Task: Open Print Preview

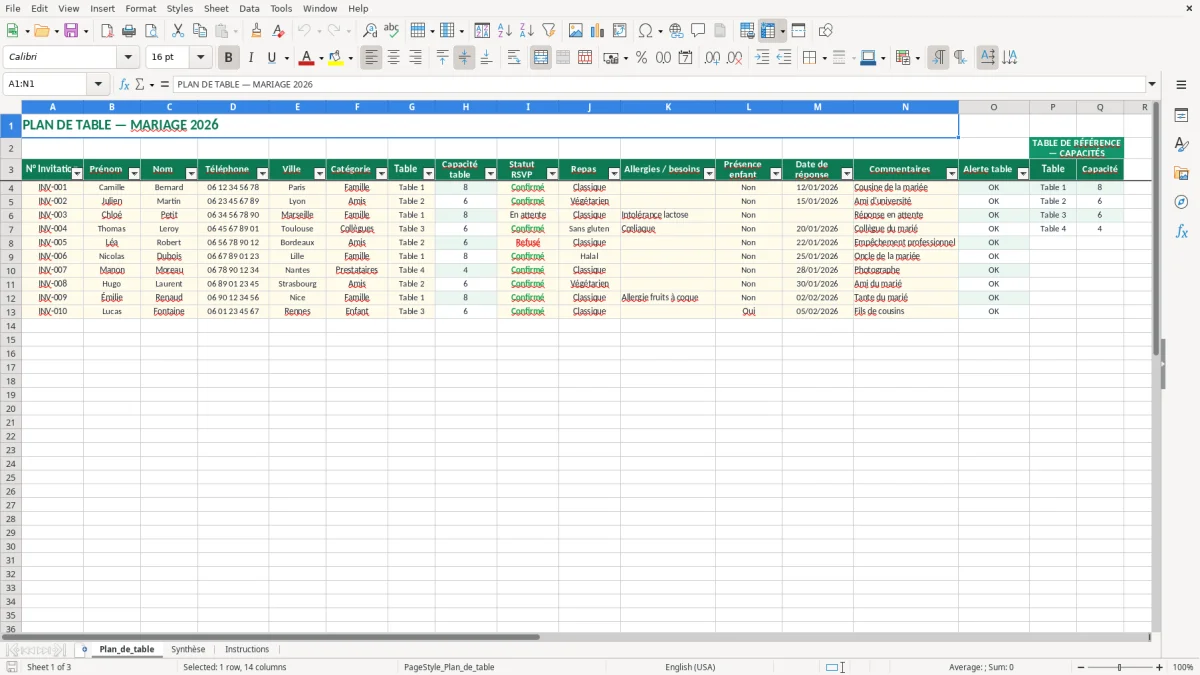Action: point(151,31)
